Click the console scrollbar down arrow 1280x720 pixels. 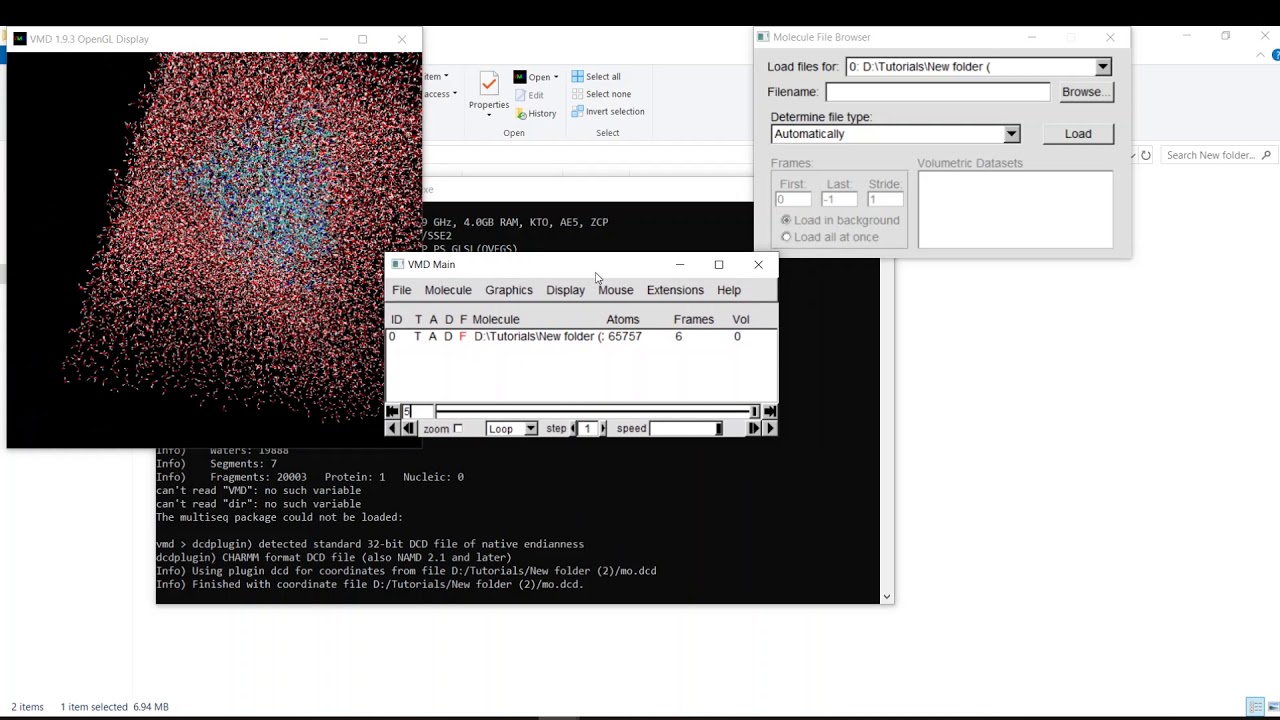(886, 597)
